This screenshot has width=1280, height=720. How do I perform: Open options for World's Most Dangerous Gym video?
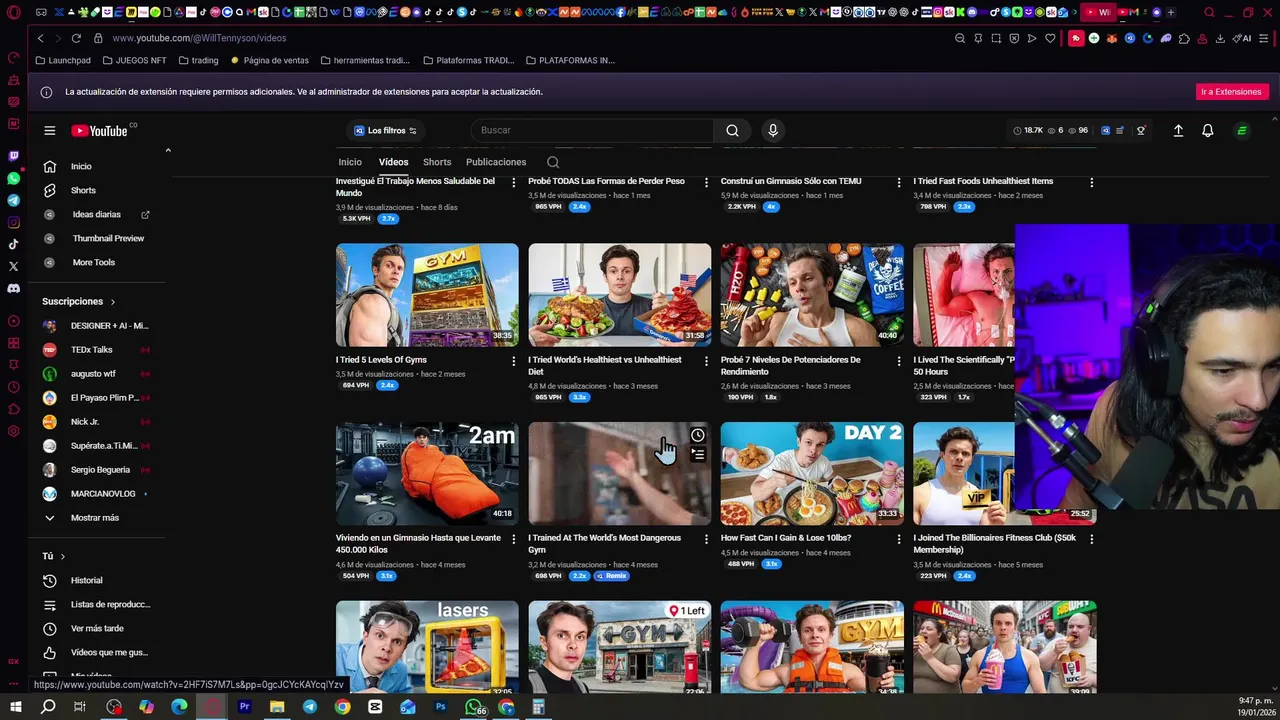click(x=706, y=538)
